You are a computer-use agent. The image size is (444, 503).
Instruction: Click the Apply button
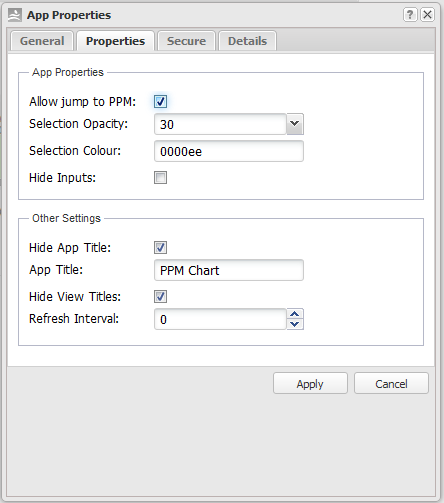pyautogui.click(x=310, y=383)
